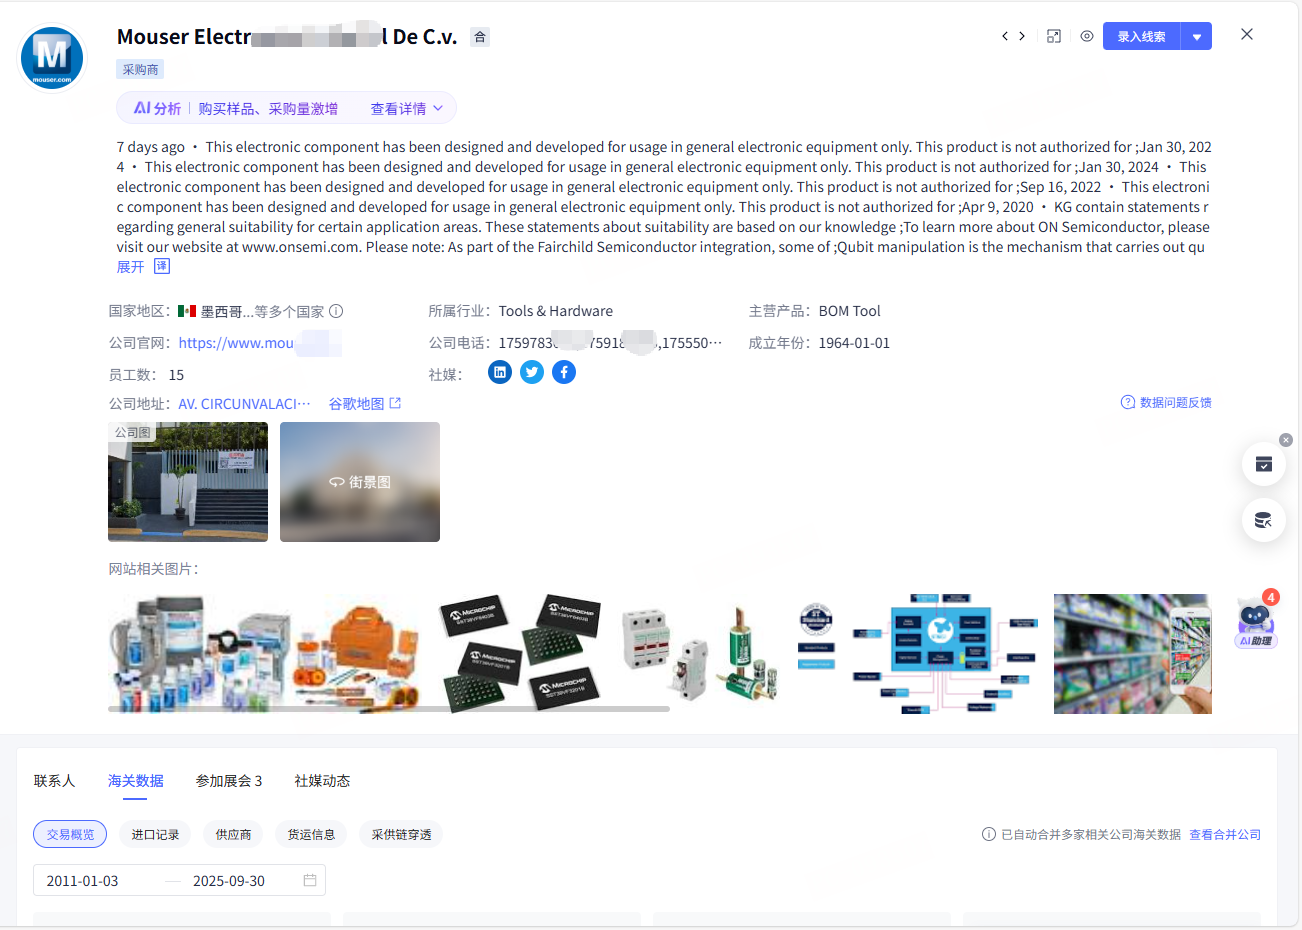Image resolution: width=1302 pixels, height=930 pixels.
Task: Open the LinkedIn social media icon
Action: 500,372
